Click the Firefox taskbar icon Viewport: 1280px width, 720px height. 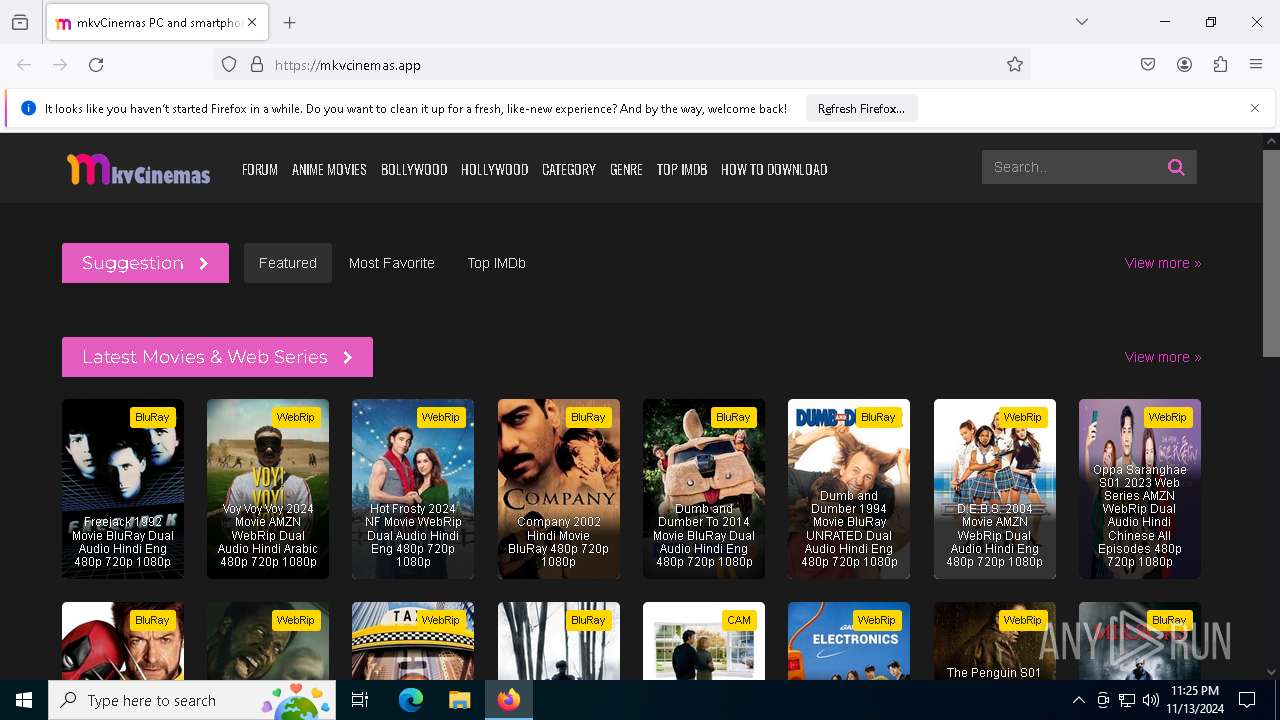point(509,700)
